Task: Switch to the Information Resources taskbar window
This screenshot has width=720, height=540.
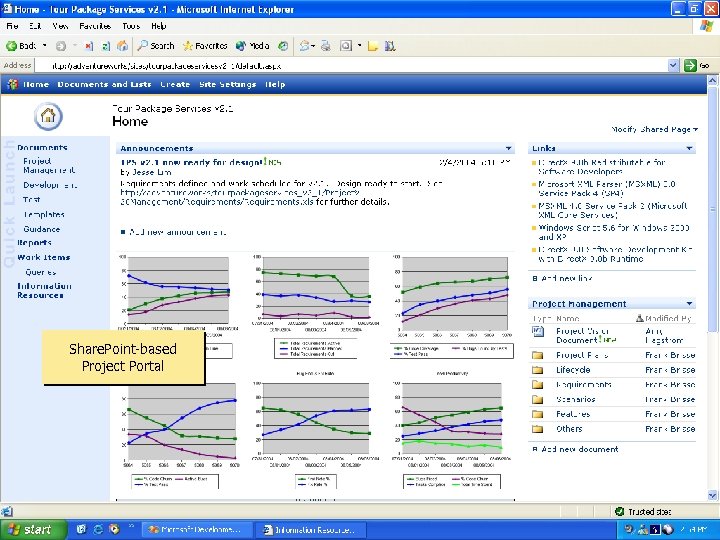Action: (310, 530)
